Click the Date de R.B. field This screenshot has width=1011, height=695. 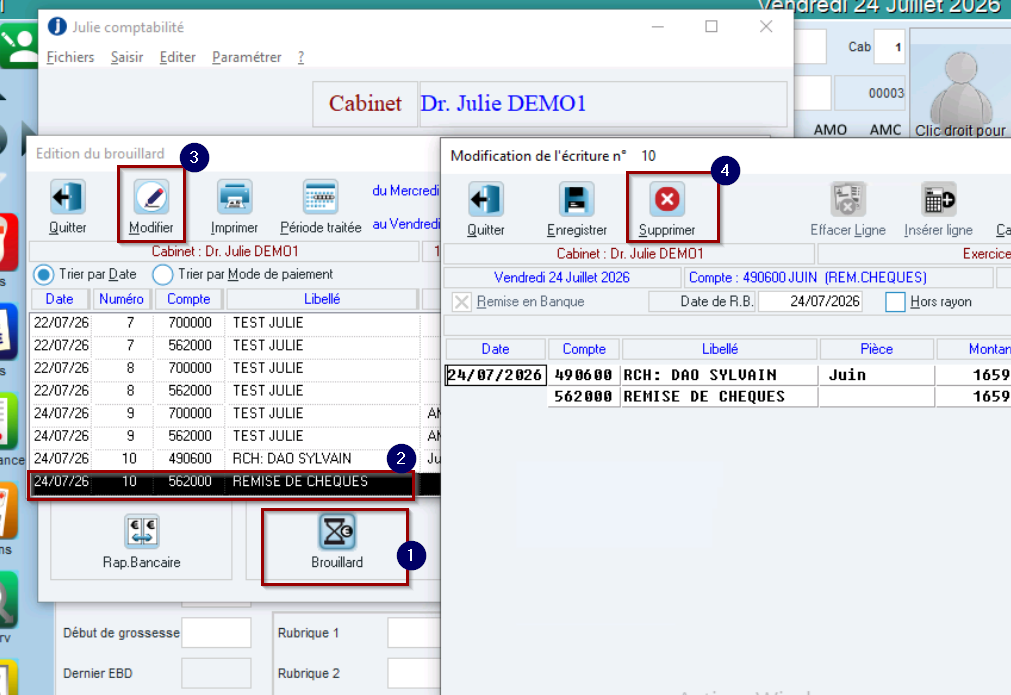(x=810, y=302)
